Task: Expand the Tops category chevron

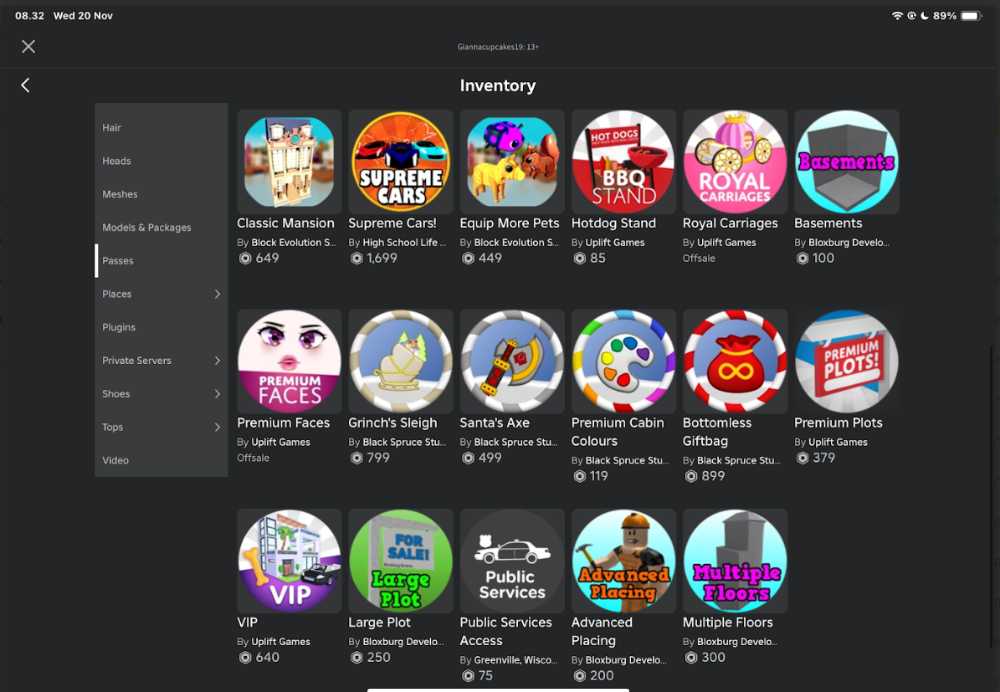Action: tap(217, 427)
